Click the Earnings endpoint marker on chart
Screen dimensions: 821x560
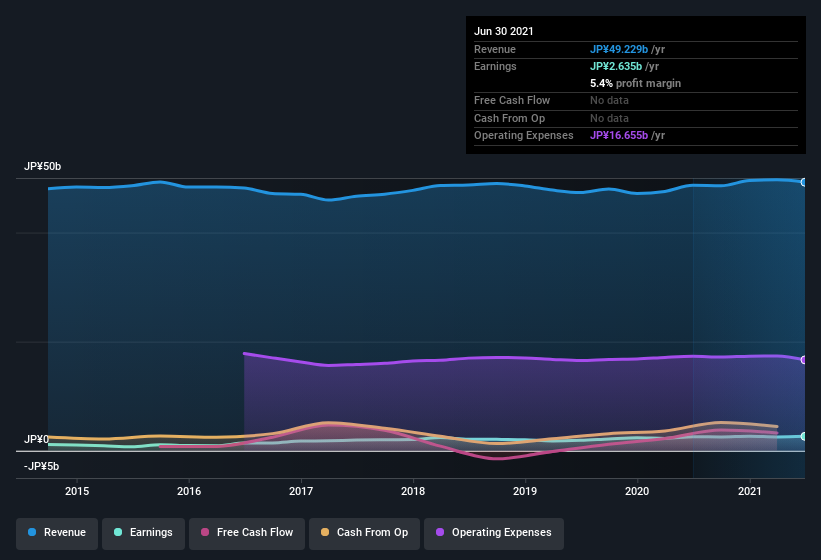pos(804,436)
